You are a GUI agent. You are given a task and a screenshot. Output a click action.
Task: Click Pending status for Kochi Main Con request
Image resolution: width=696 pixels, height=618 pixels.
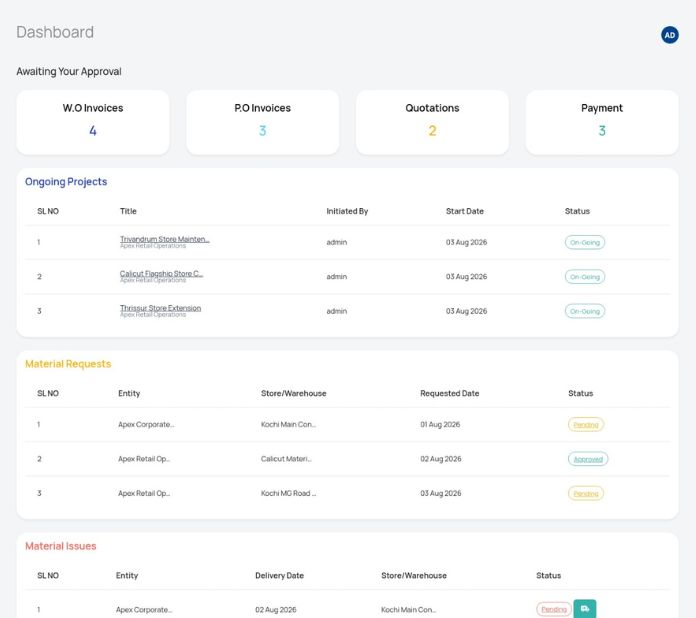click(585, 424)
